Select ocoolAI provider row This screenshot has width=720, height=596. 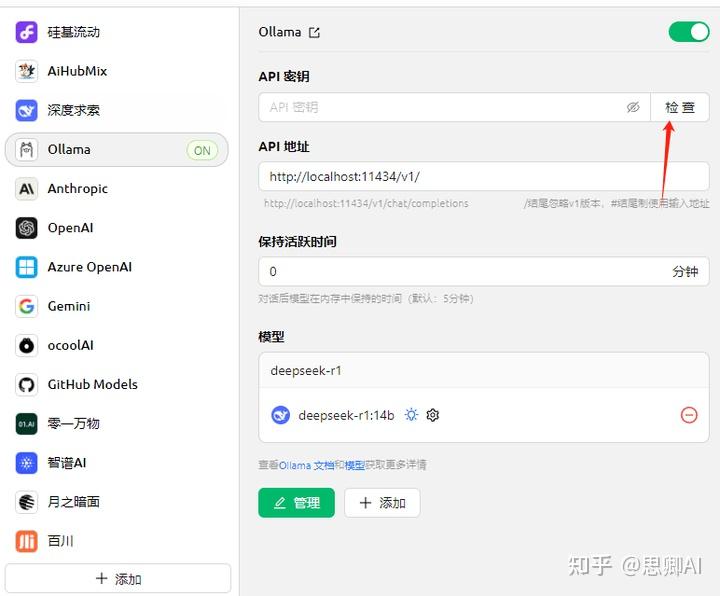click(x=117, y=345)
